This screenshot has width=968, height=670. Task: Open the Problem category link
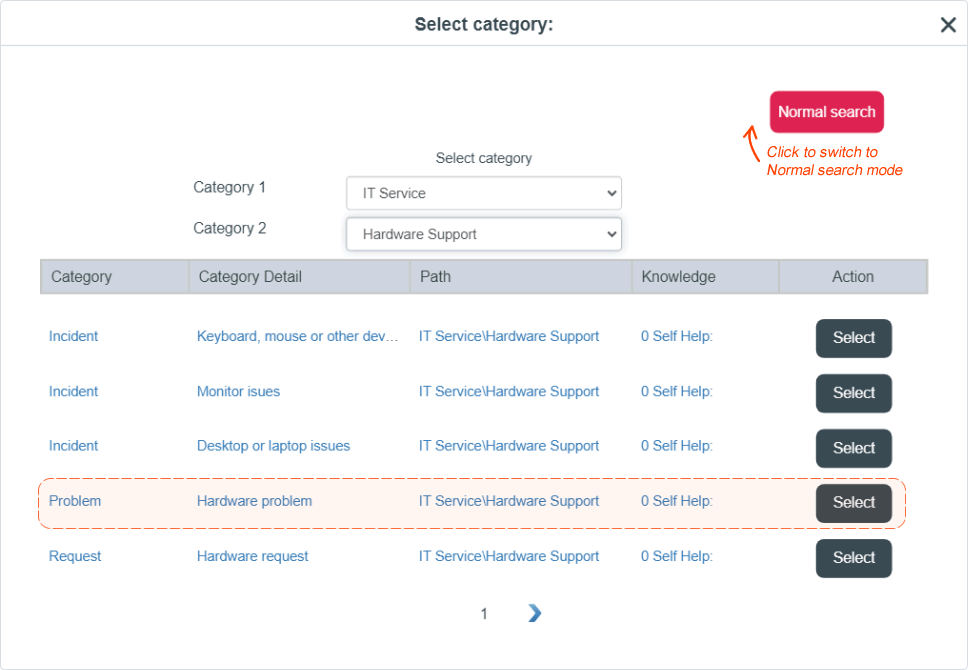[x=75, y=501]
